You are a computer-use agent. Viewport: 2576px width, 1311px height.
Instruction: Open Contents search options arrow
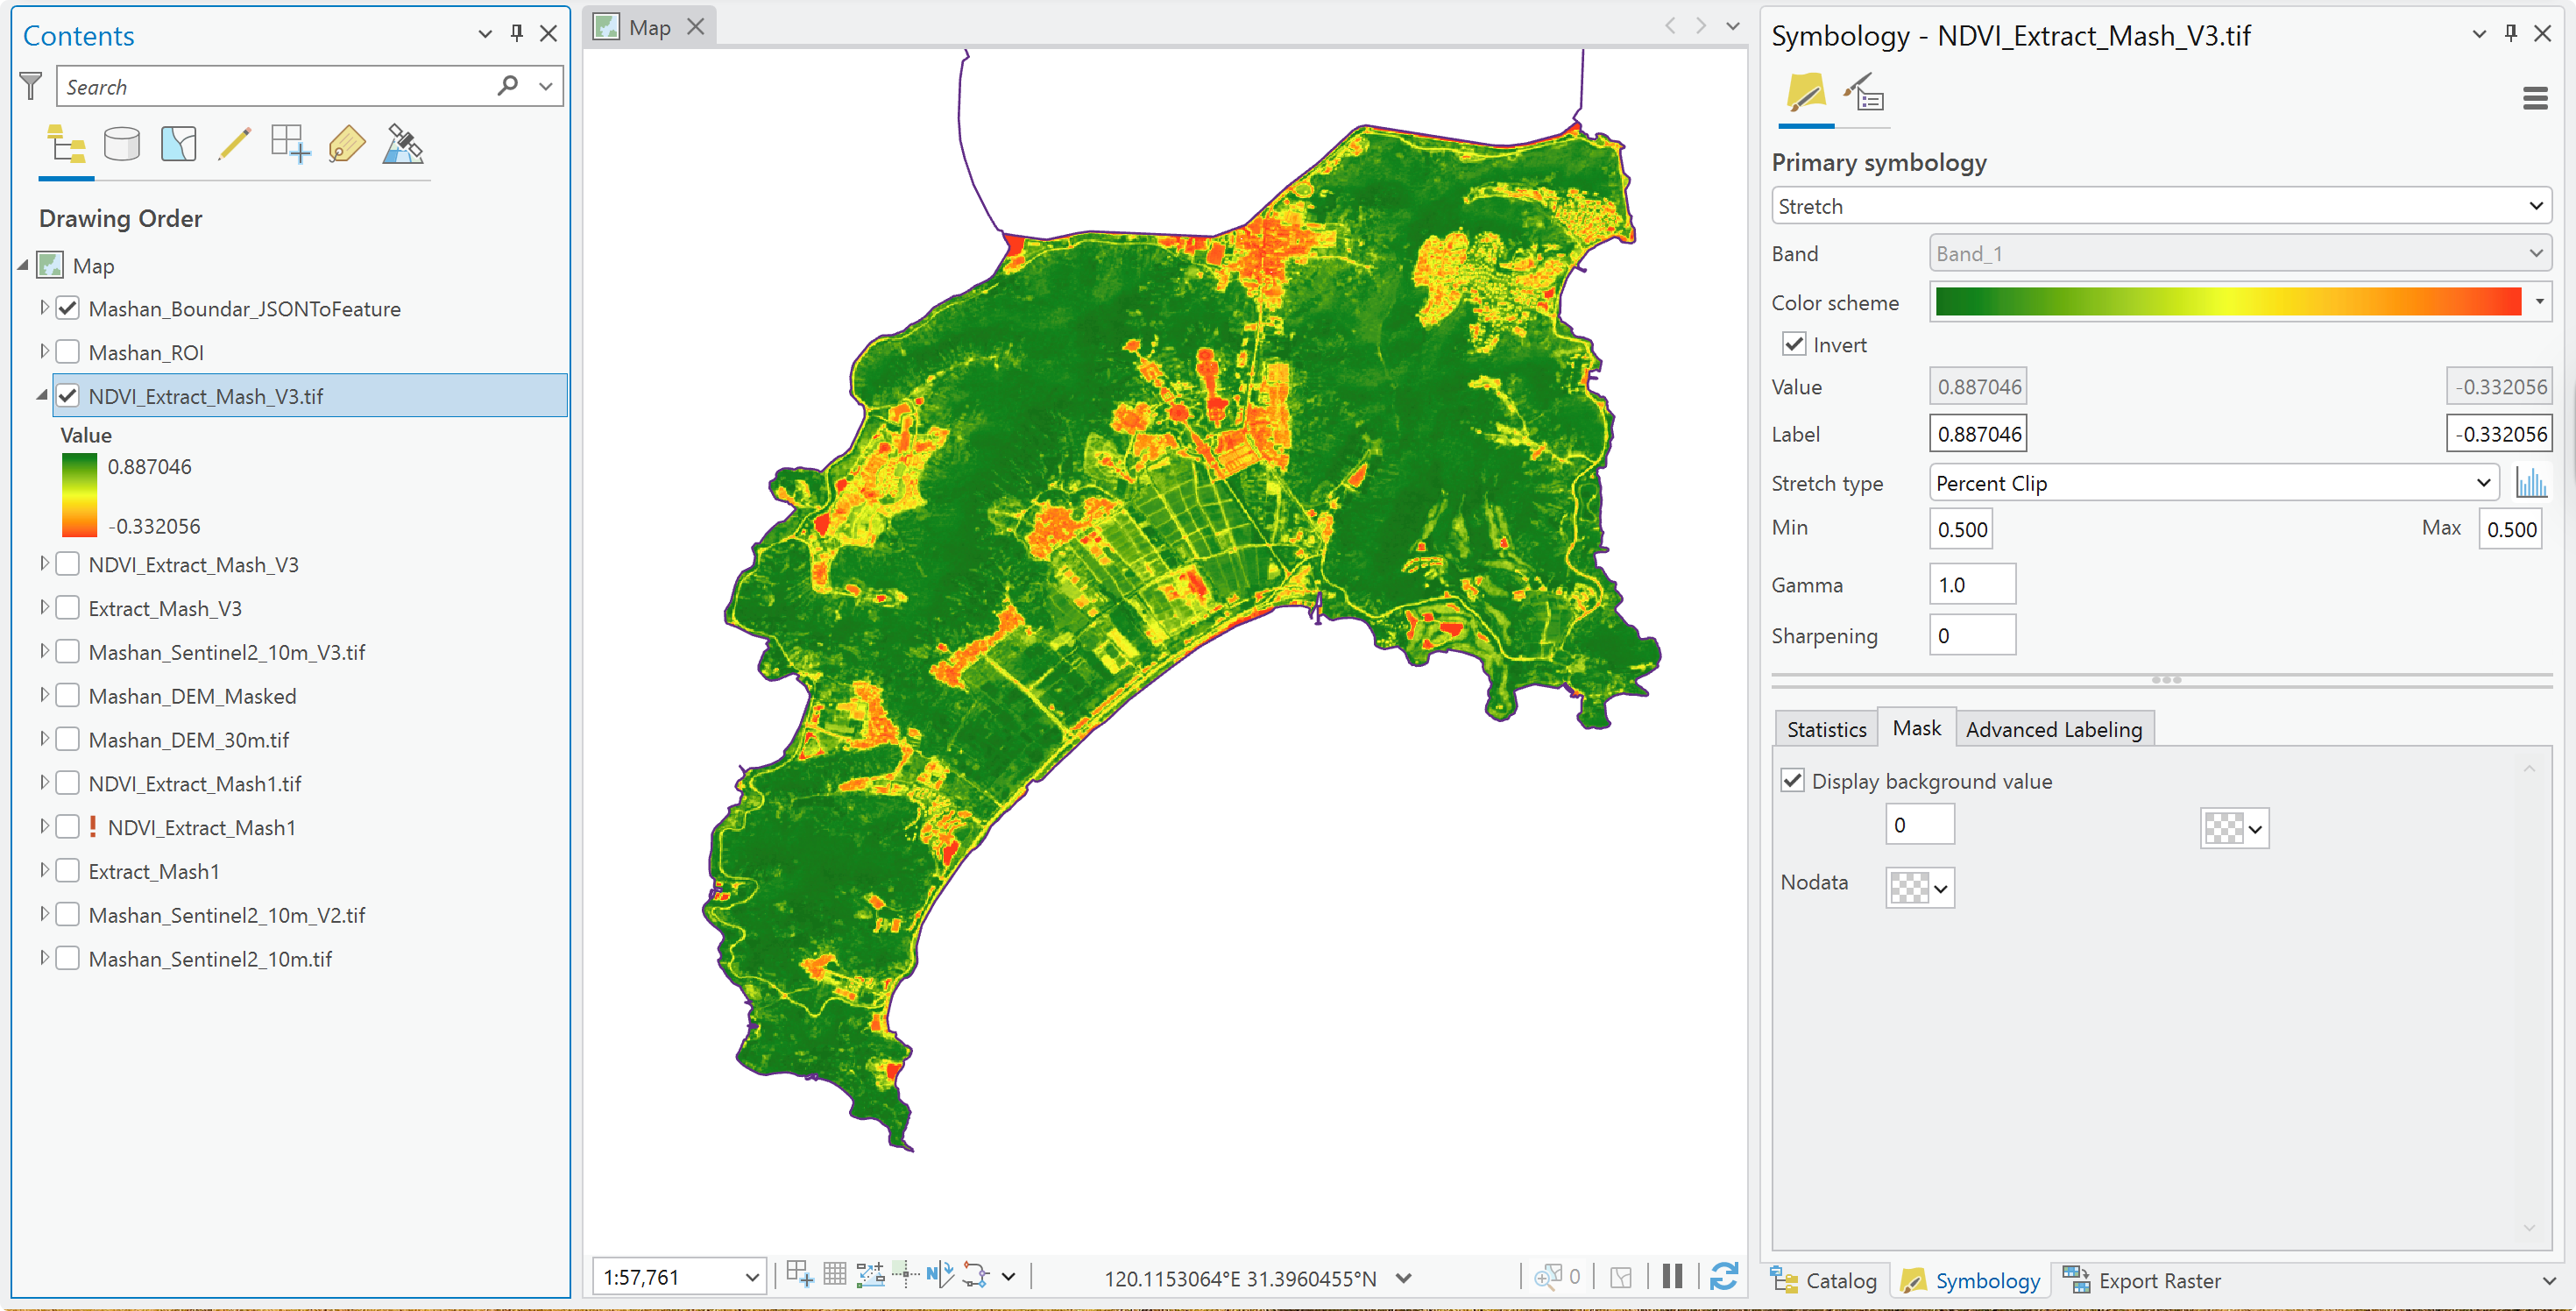pyautogui.click(x=546, y=86)
